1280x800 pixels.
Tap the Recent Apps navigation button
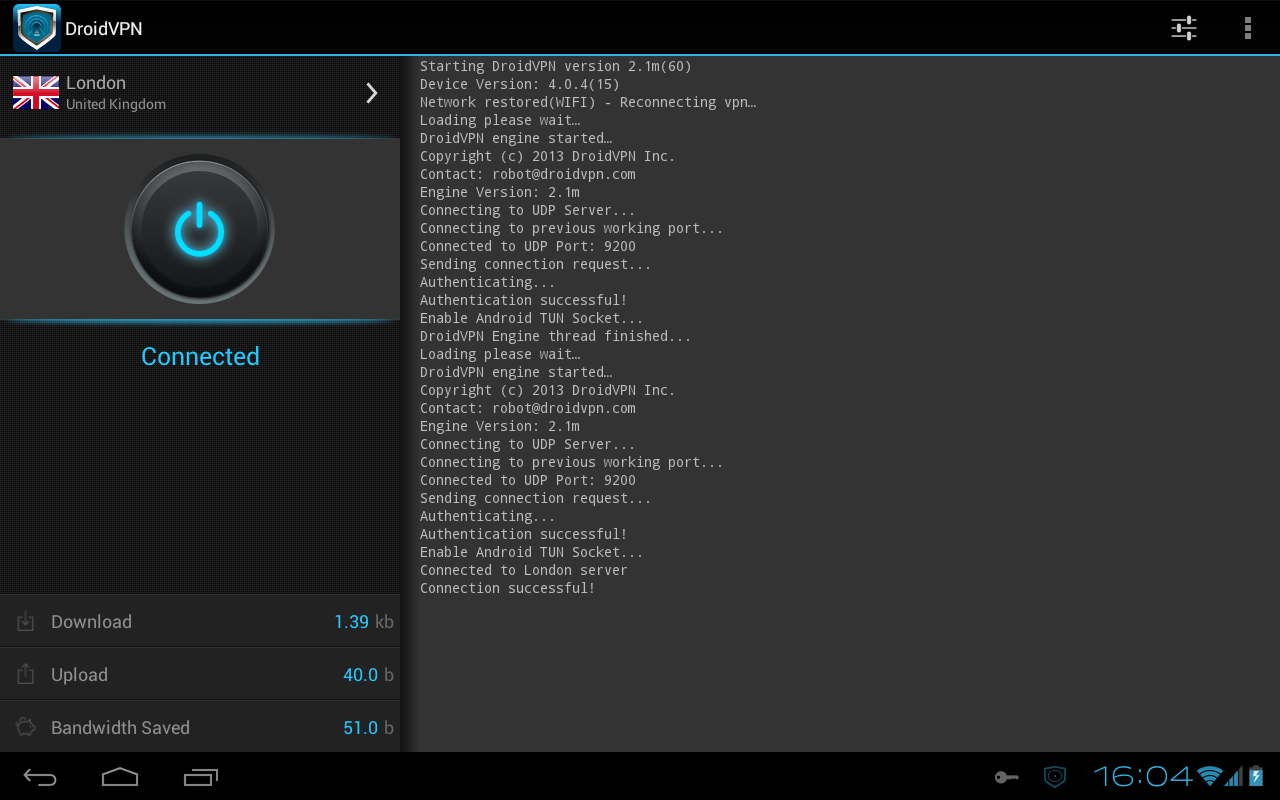200,776
